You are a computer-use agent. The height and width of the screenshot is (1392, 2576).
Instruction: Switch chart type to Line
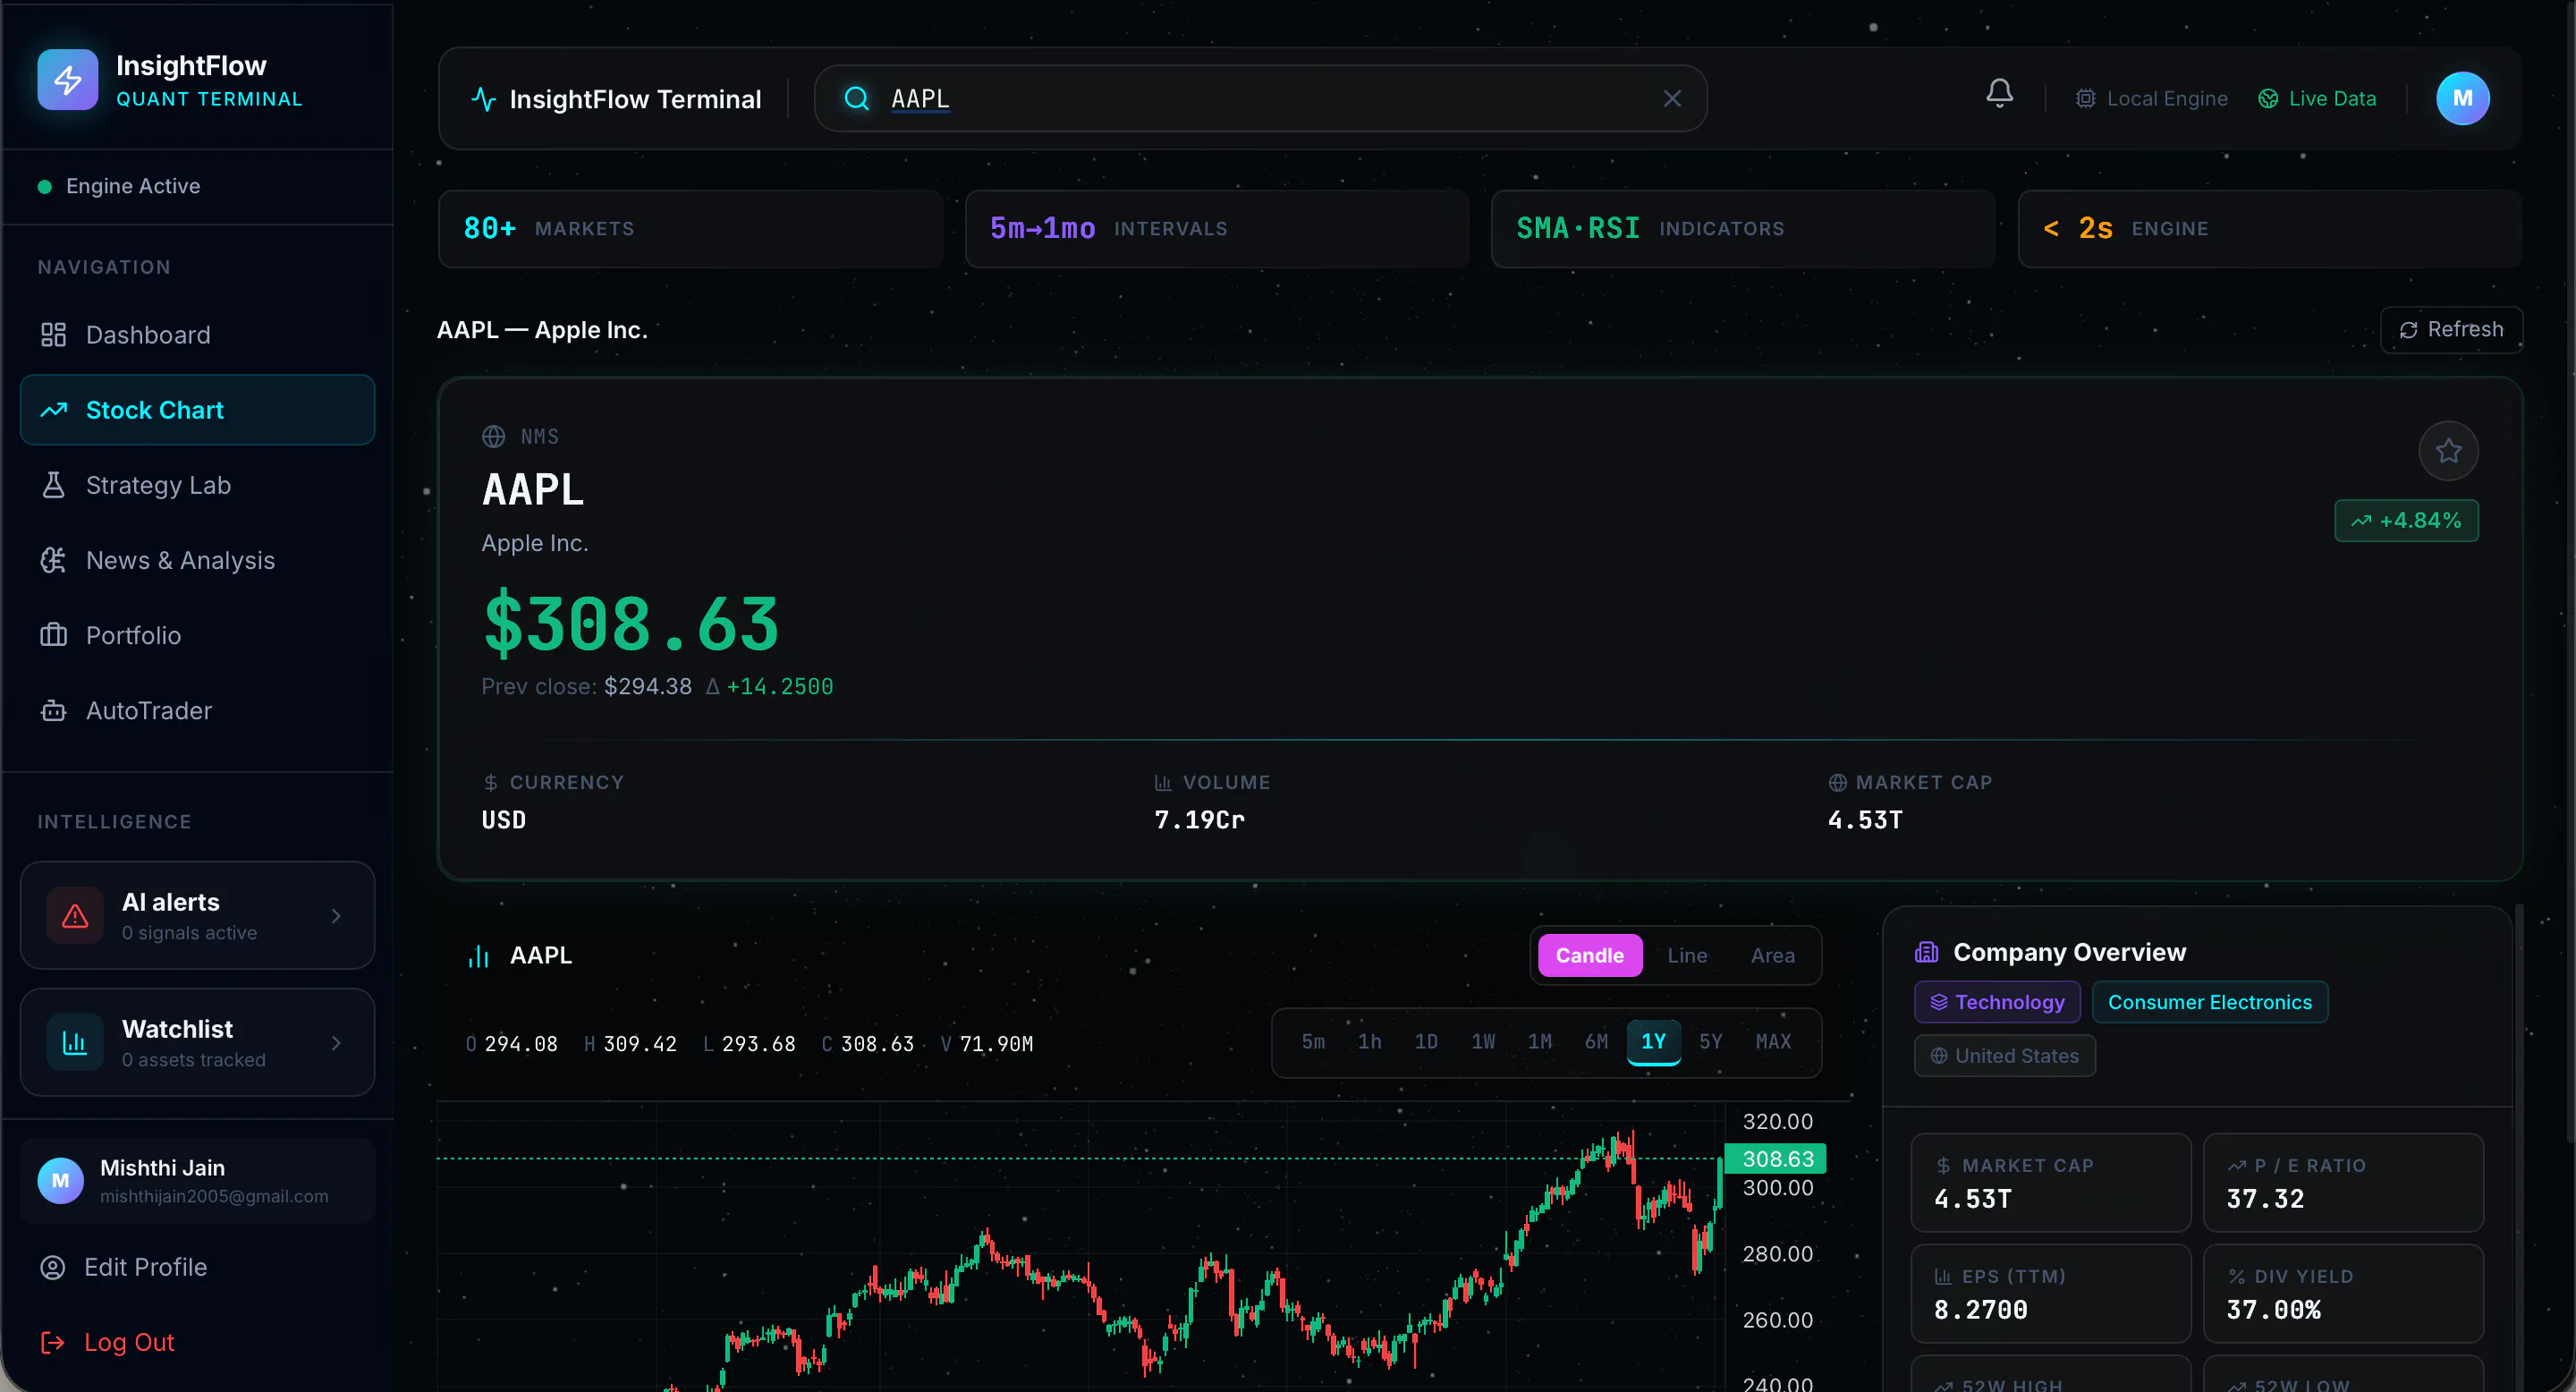(1687, 956)
